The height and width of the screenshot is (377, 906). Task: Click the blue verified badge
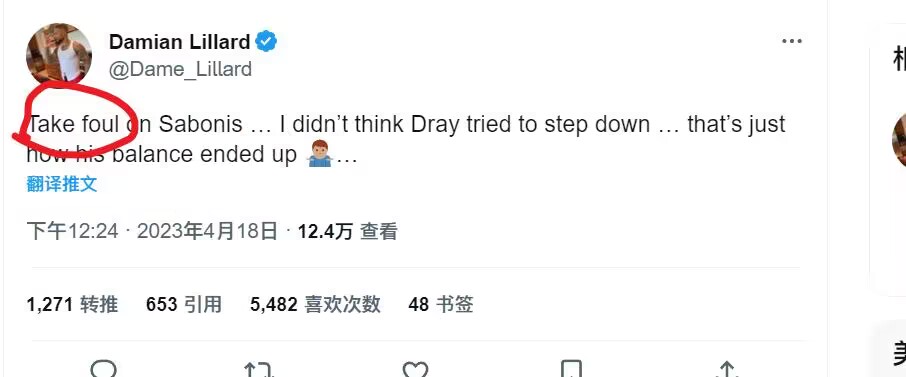pyautogui.click(x=266, y=41)
